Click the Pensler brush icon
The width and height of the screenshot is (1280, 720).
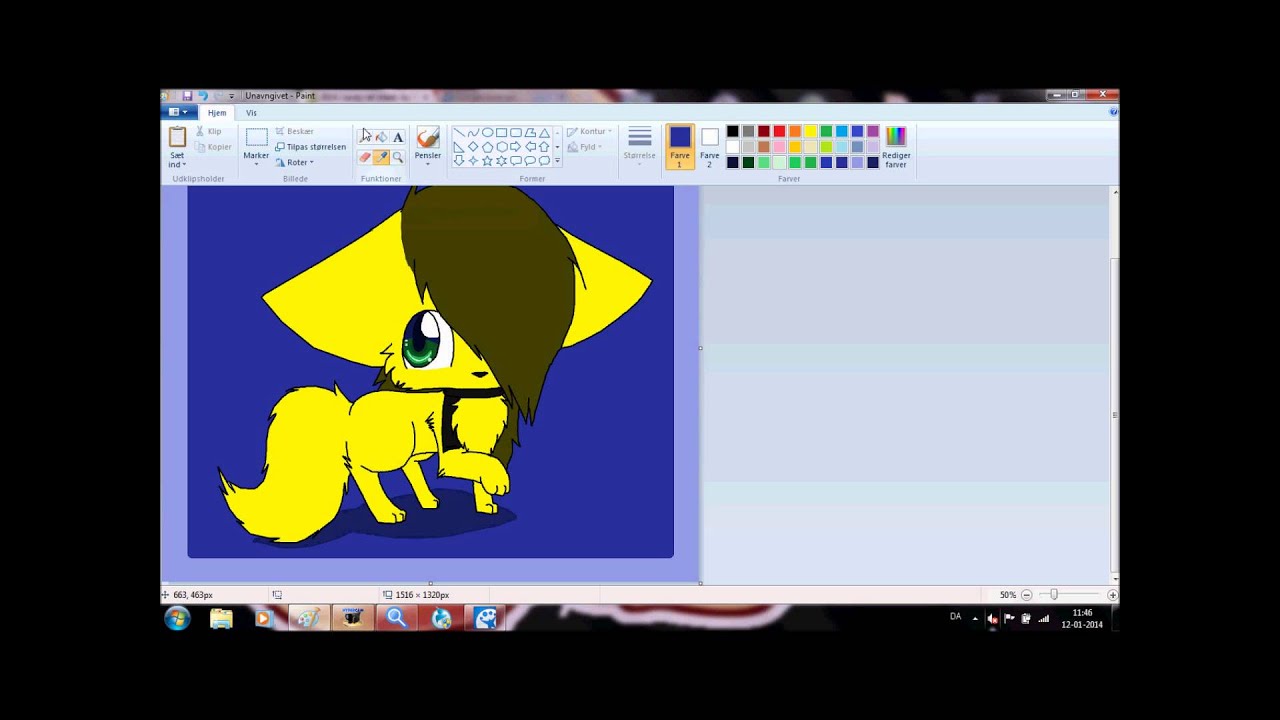428,138
